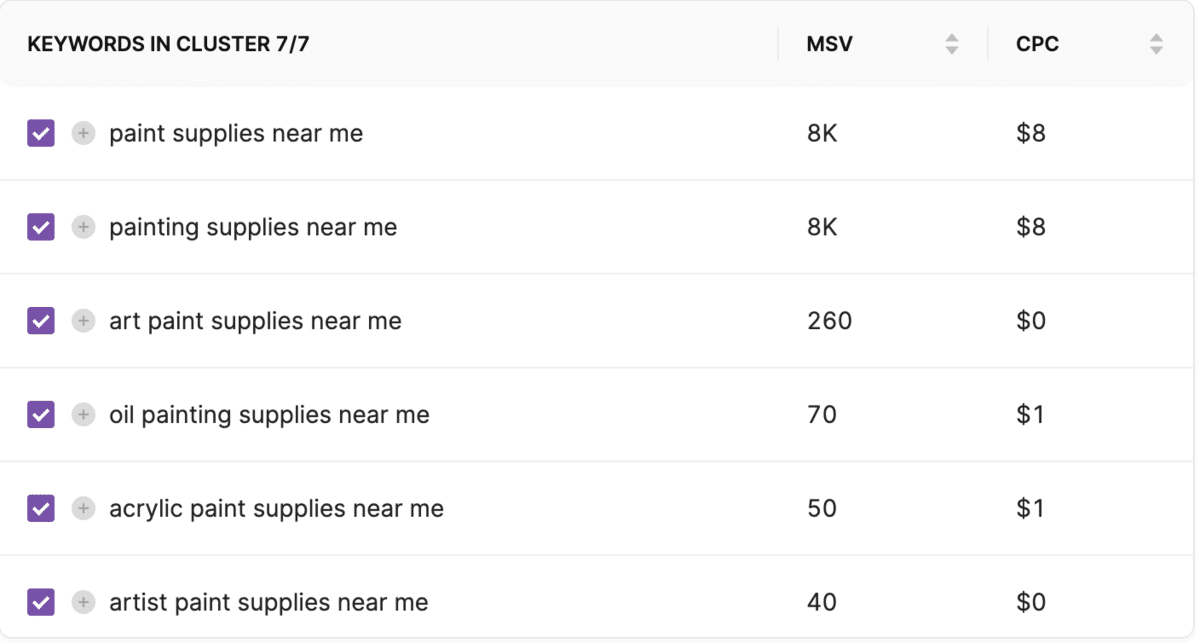Uncheck 'painting supplies near me' checkbox

click(x=41, y=228)
